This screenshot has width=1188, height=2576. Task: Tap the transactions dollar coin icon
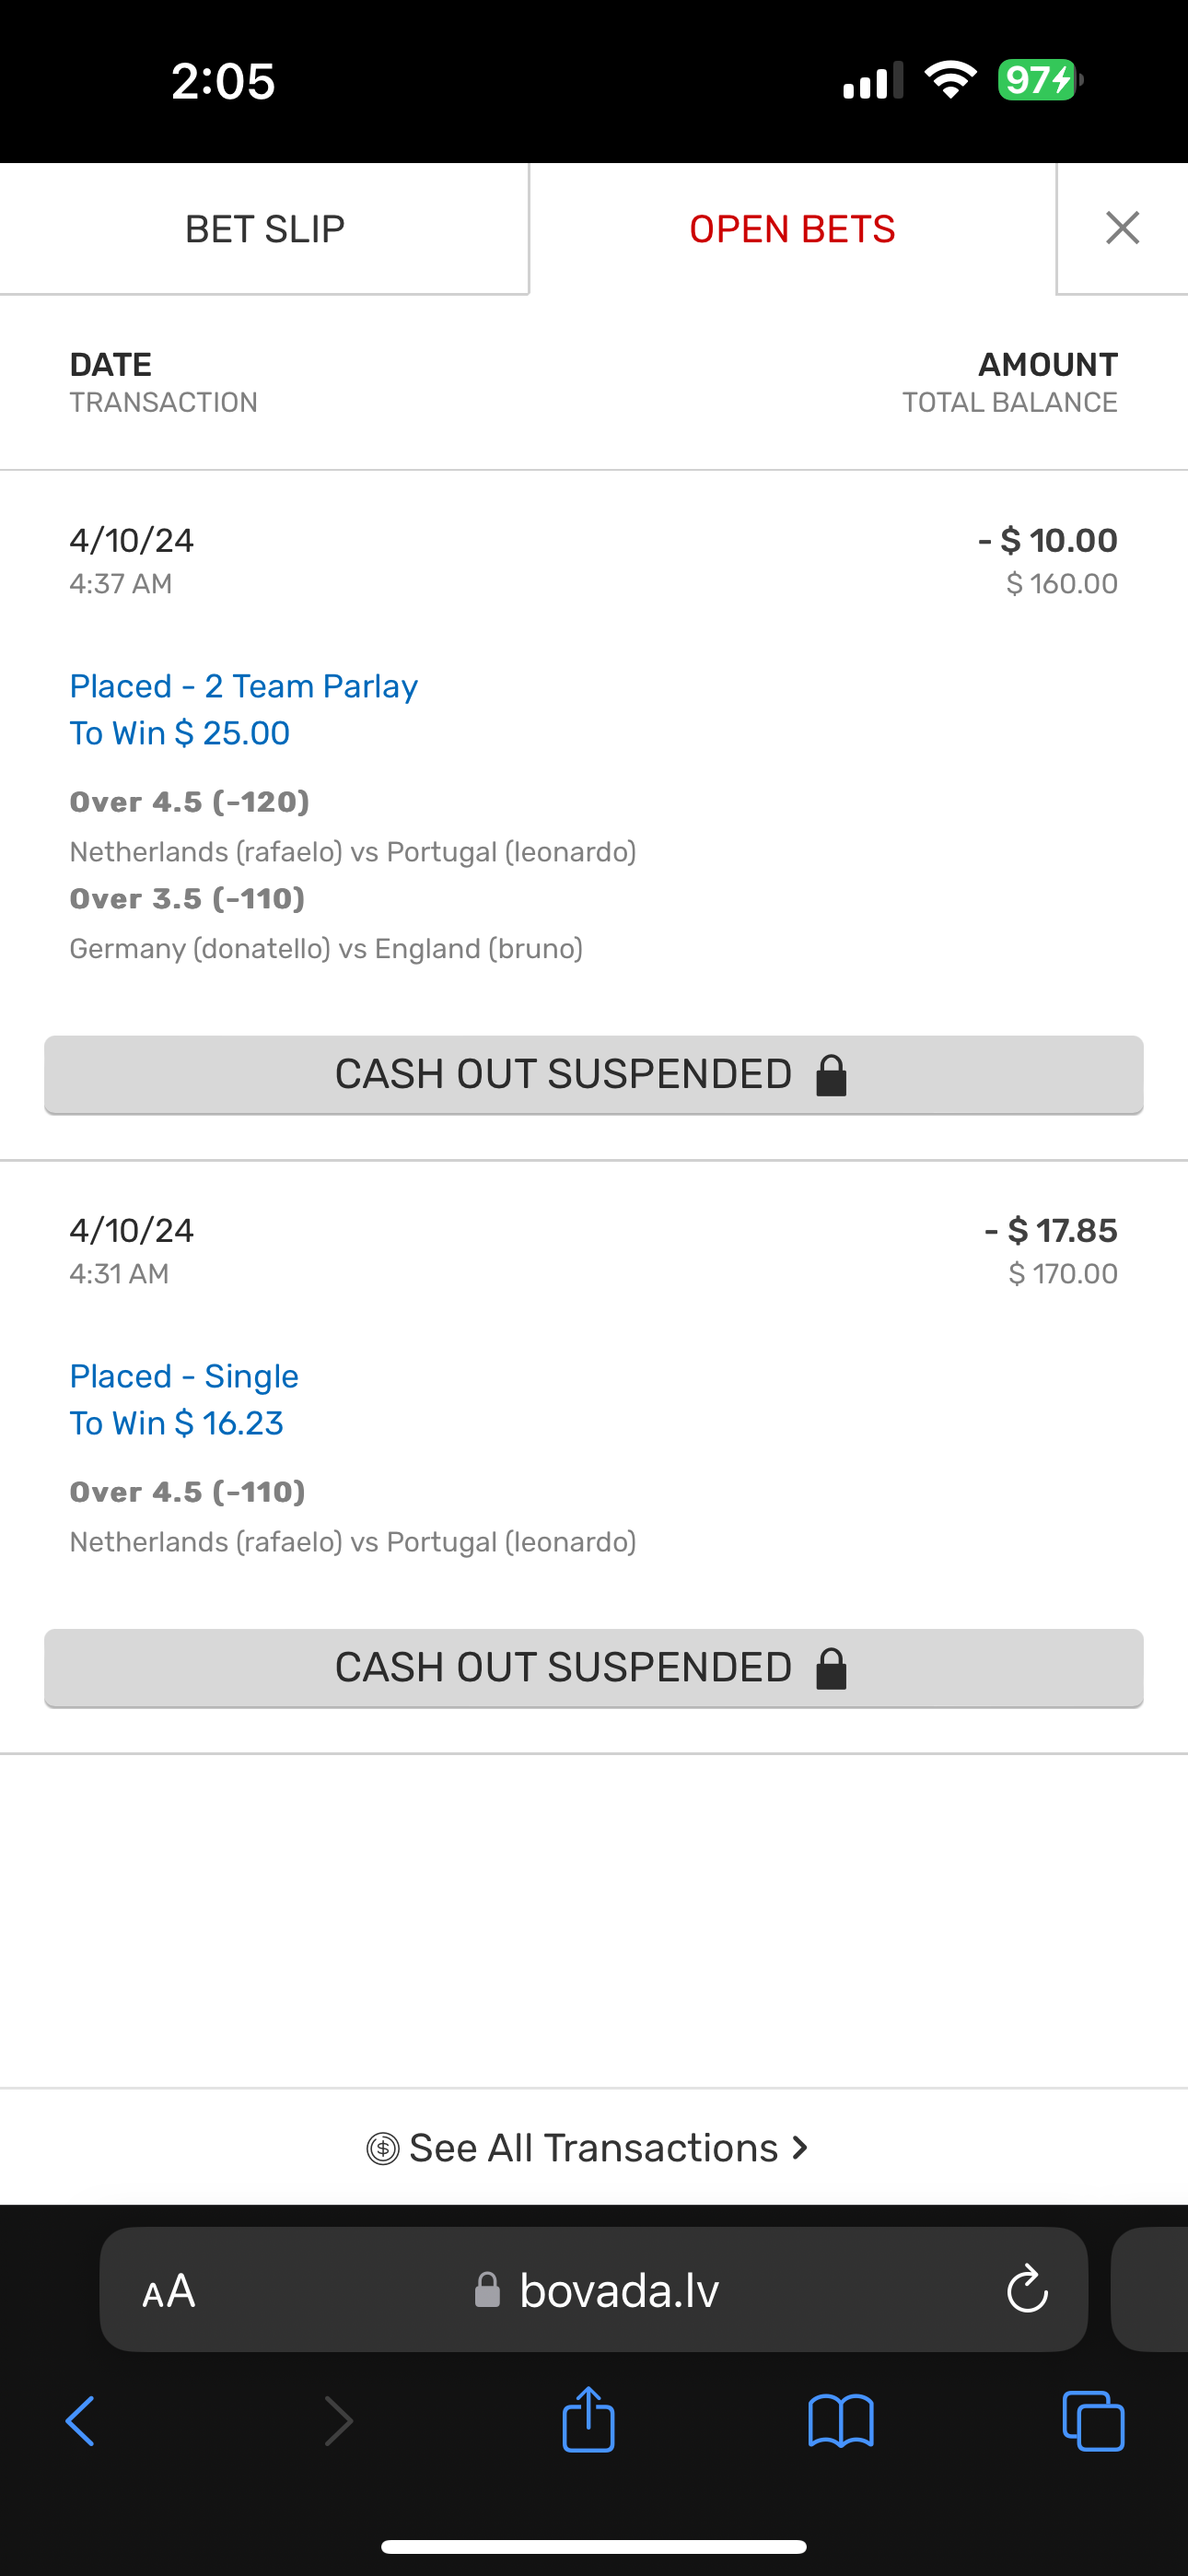(383, 2148)
